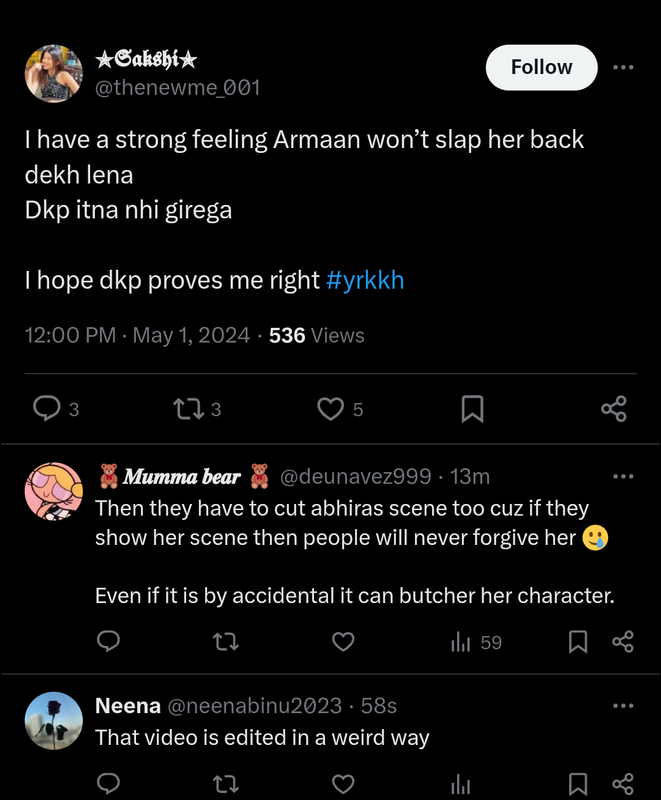This screenshot has height=800, width=661.
Task: Open Sakshi's profile picture
Action: coord(52,73)
